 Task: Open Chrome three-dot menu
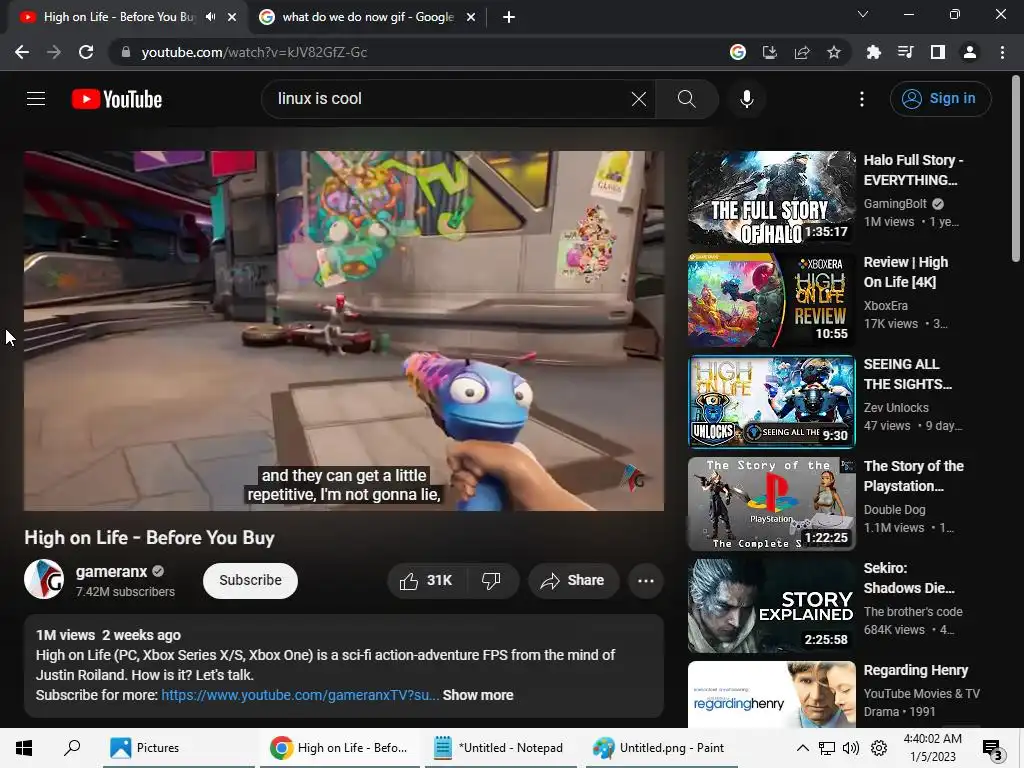[1002, 52]
